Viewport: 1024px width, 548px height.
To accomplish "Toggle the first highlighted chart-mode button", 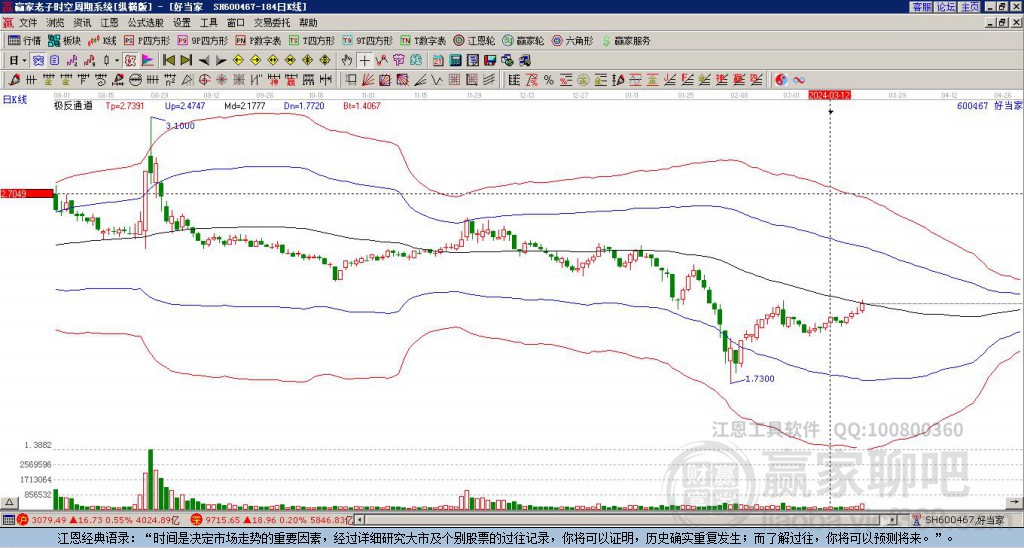I will click(x=38, y=60).
